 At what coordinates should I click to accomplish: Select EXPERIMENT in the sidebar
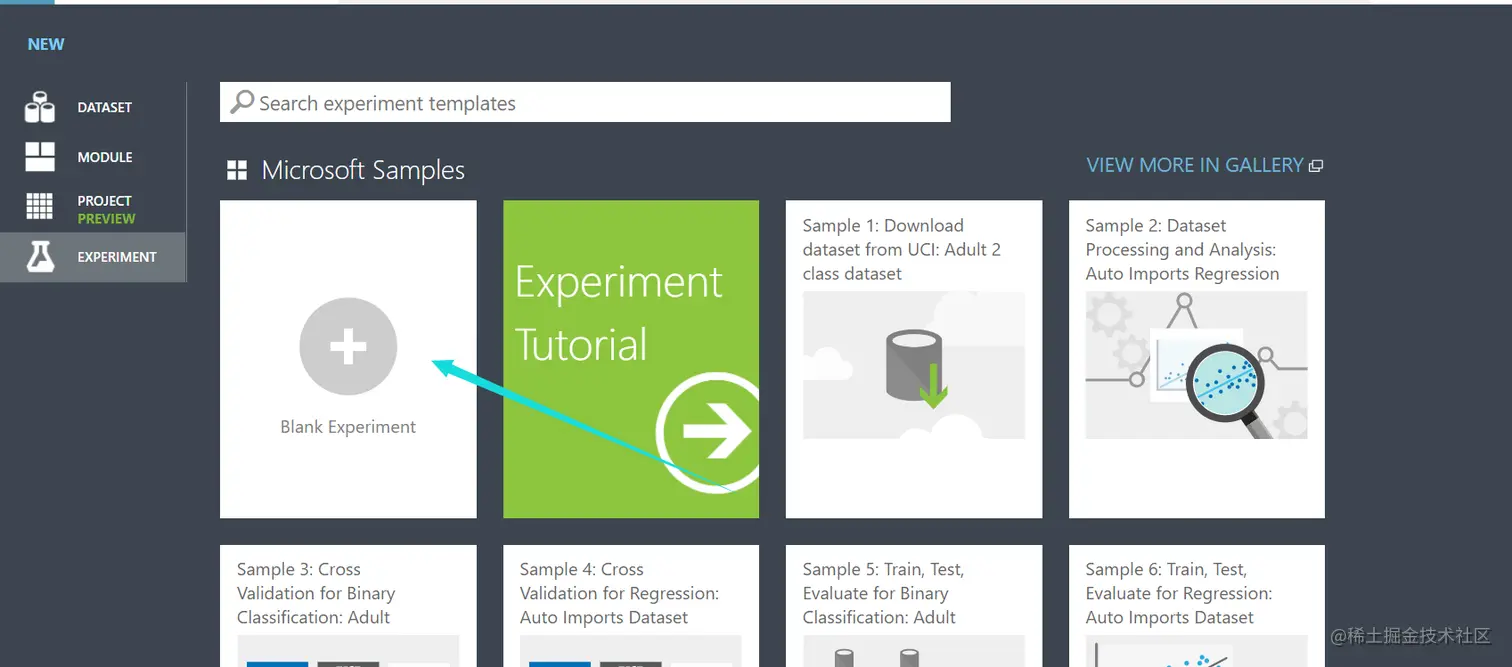coord(93,257)
